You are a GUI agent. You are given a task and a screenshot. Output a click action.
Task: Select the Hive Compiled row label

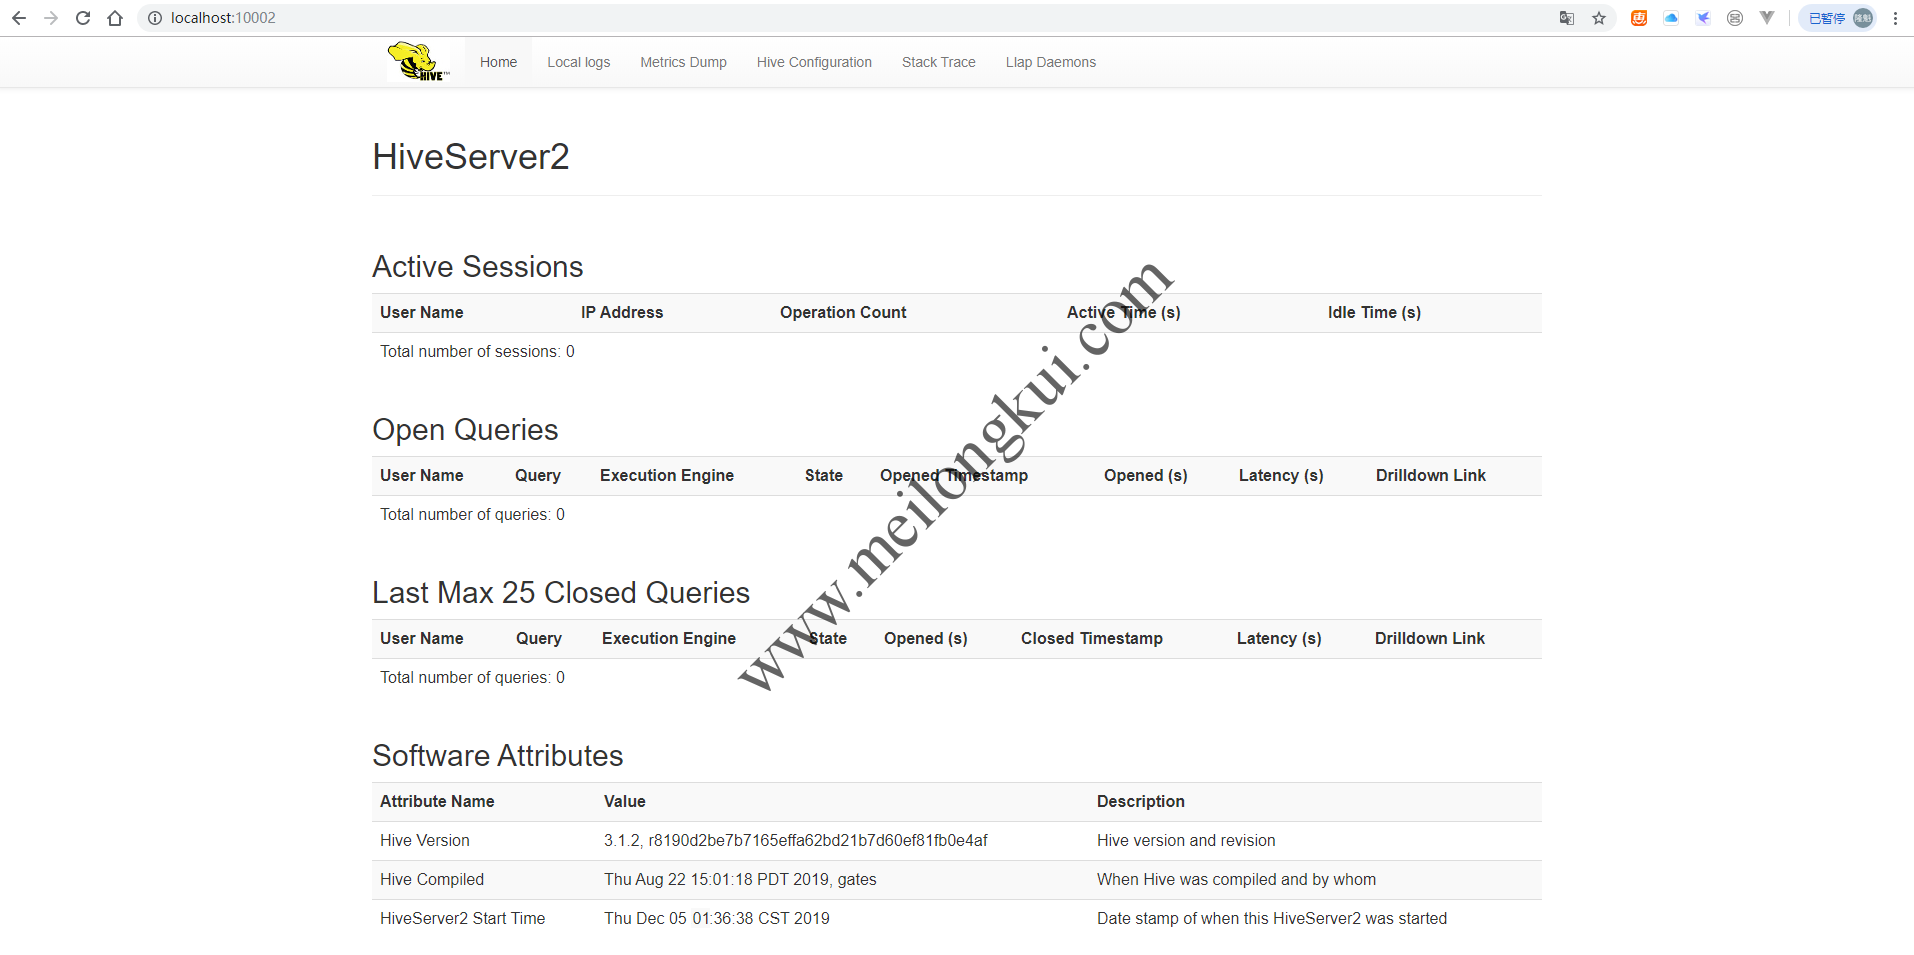pyautogui.click(x=431, y=879)
